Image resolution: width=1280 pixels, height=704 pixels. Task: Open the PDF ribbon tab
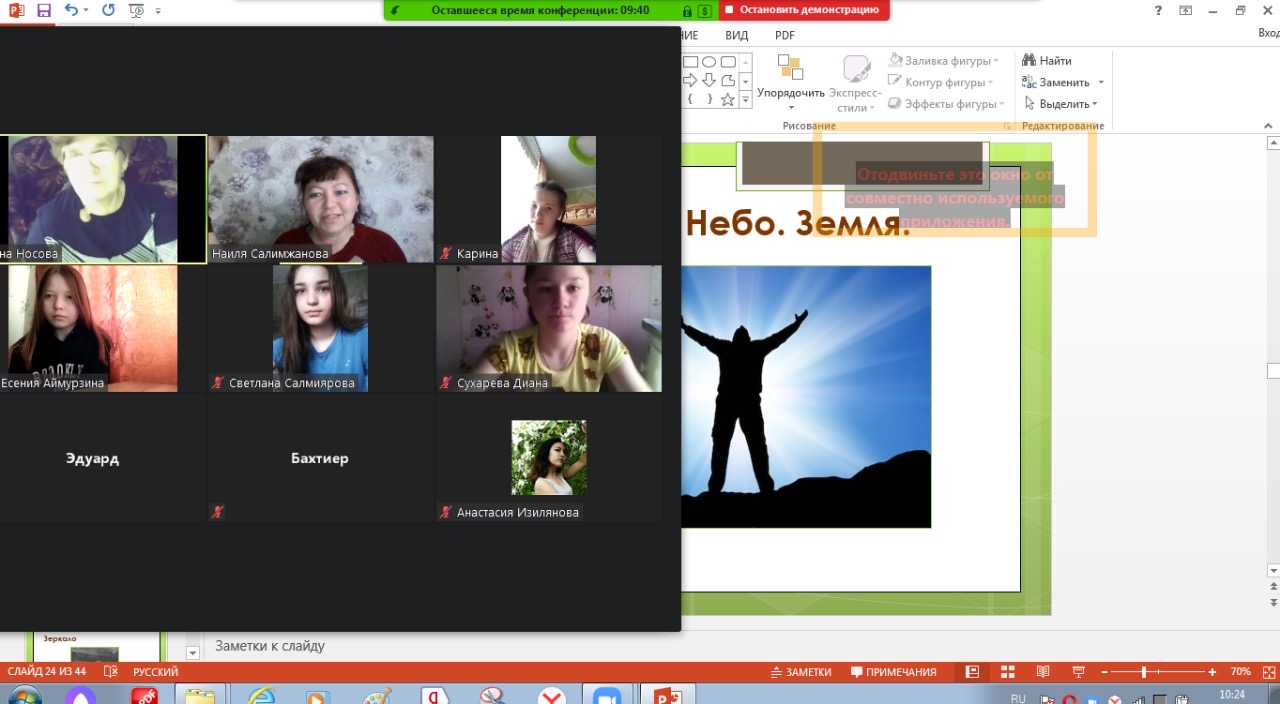[785, 35]
